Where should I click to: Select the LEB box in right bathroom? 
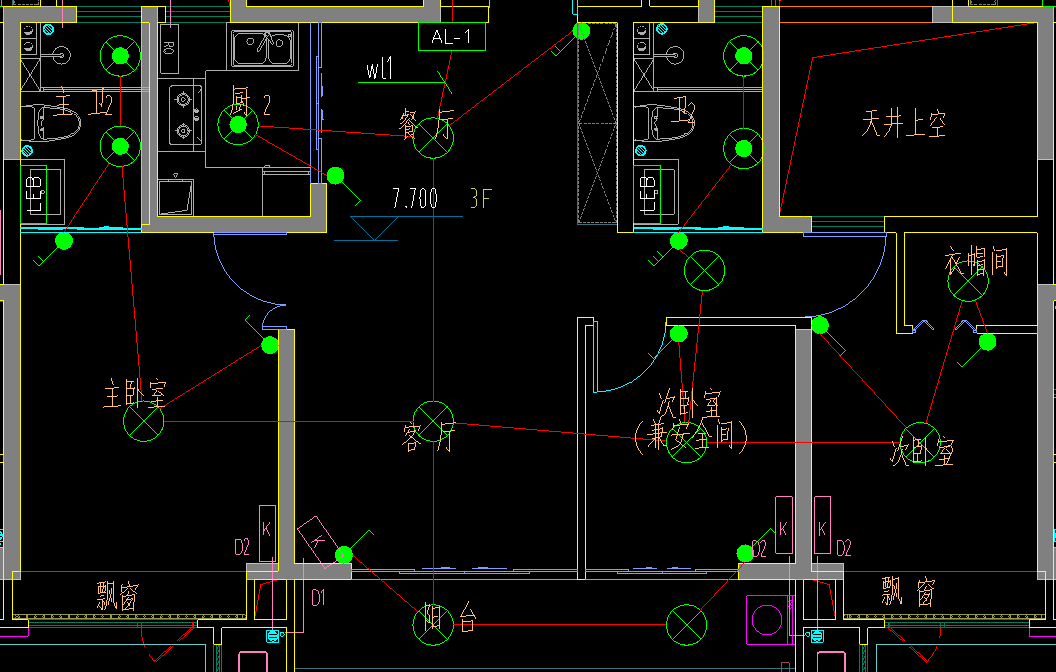pos(649,193)
